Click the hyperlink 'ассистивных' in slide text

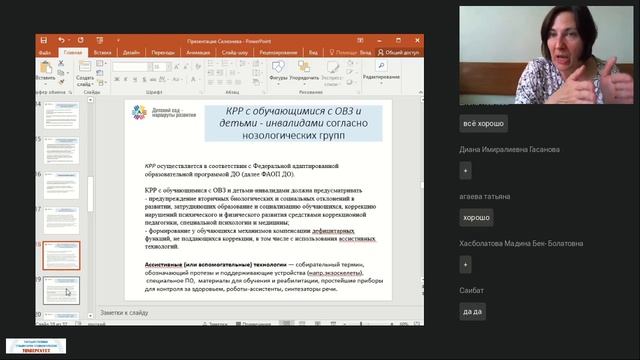pos(357,239)
